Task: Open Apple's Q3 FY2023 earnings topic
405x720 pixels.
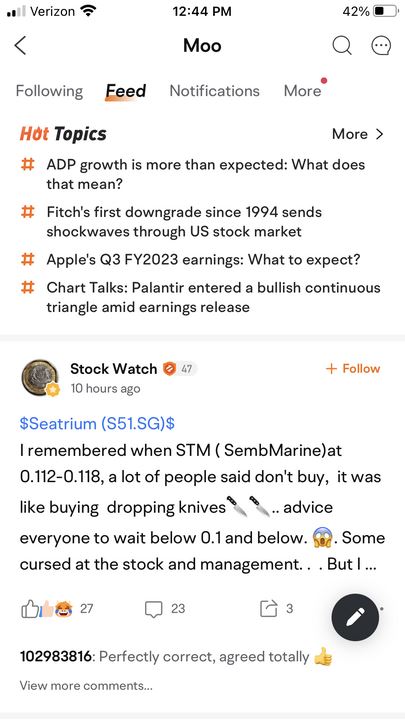Action: 203,260
